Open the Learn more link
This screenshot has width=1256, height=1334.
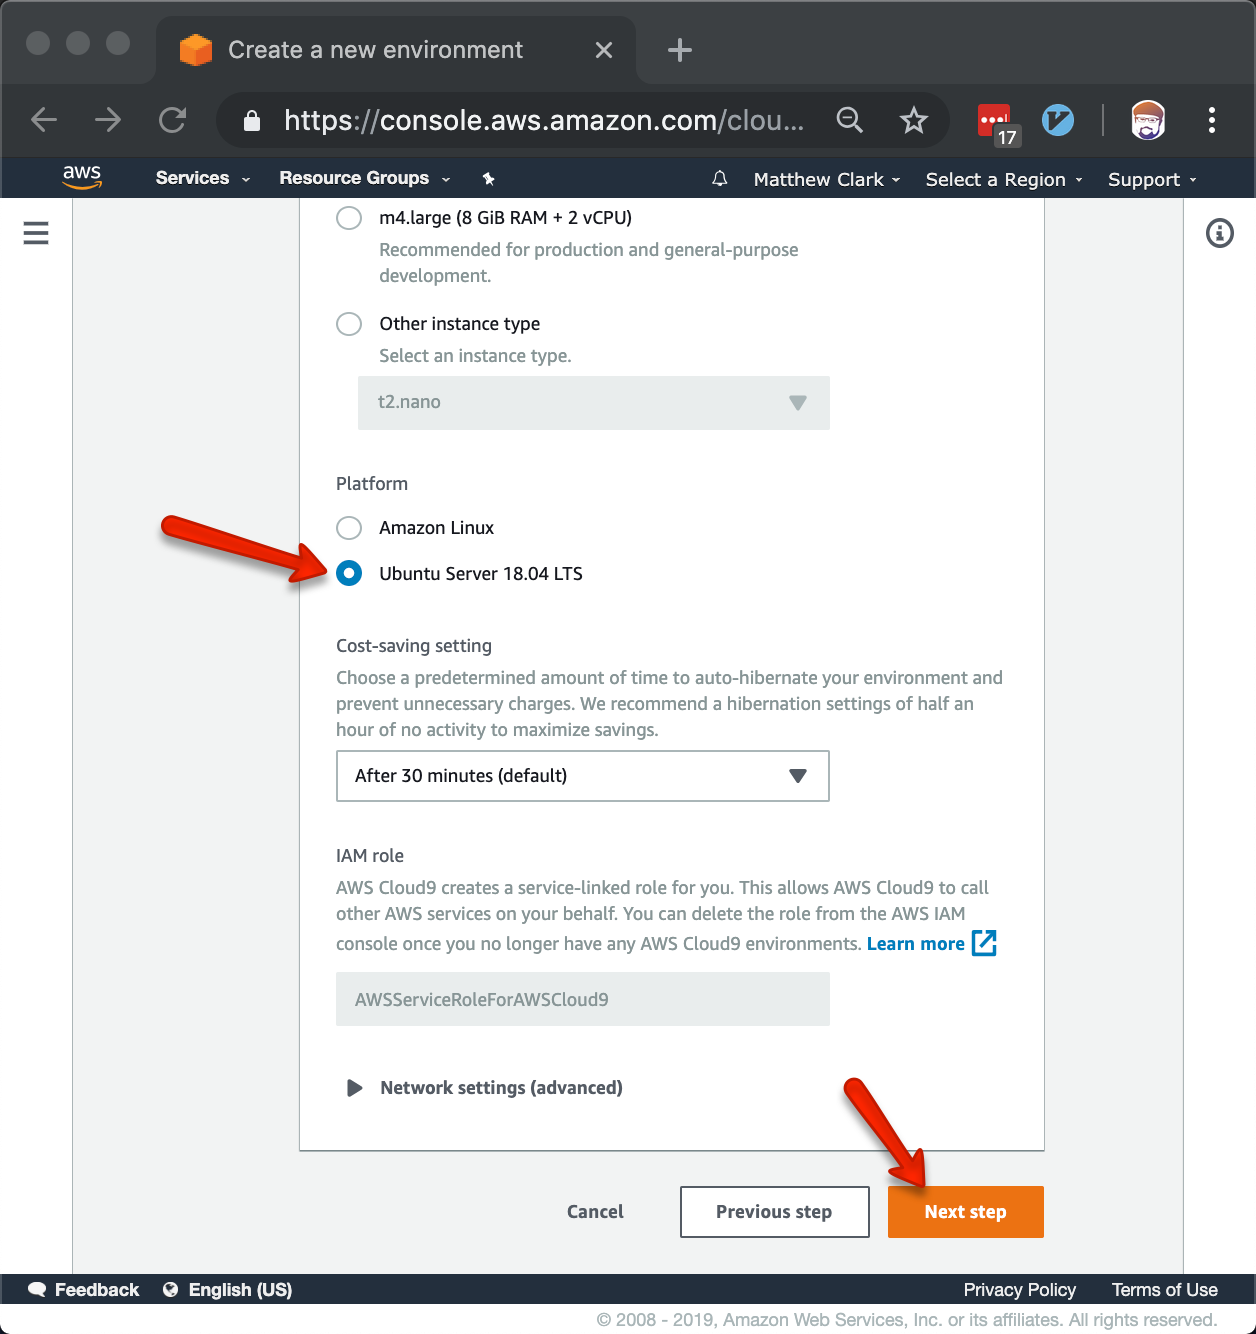pos(915,944)
